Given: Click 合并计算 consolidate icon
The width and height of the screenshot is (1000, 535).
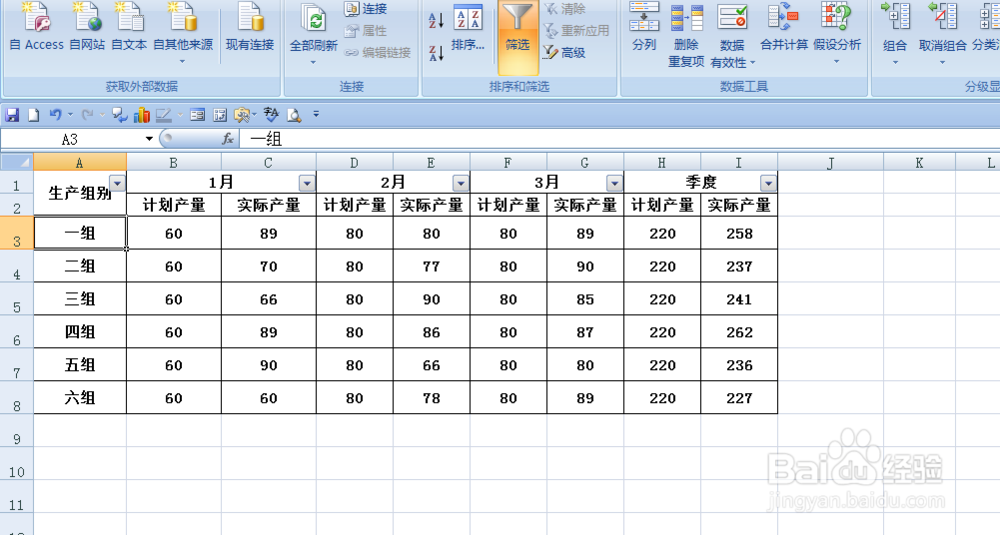Looking at the screenshot, I should 784,27.
